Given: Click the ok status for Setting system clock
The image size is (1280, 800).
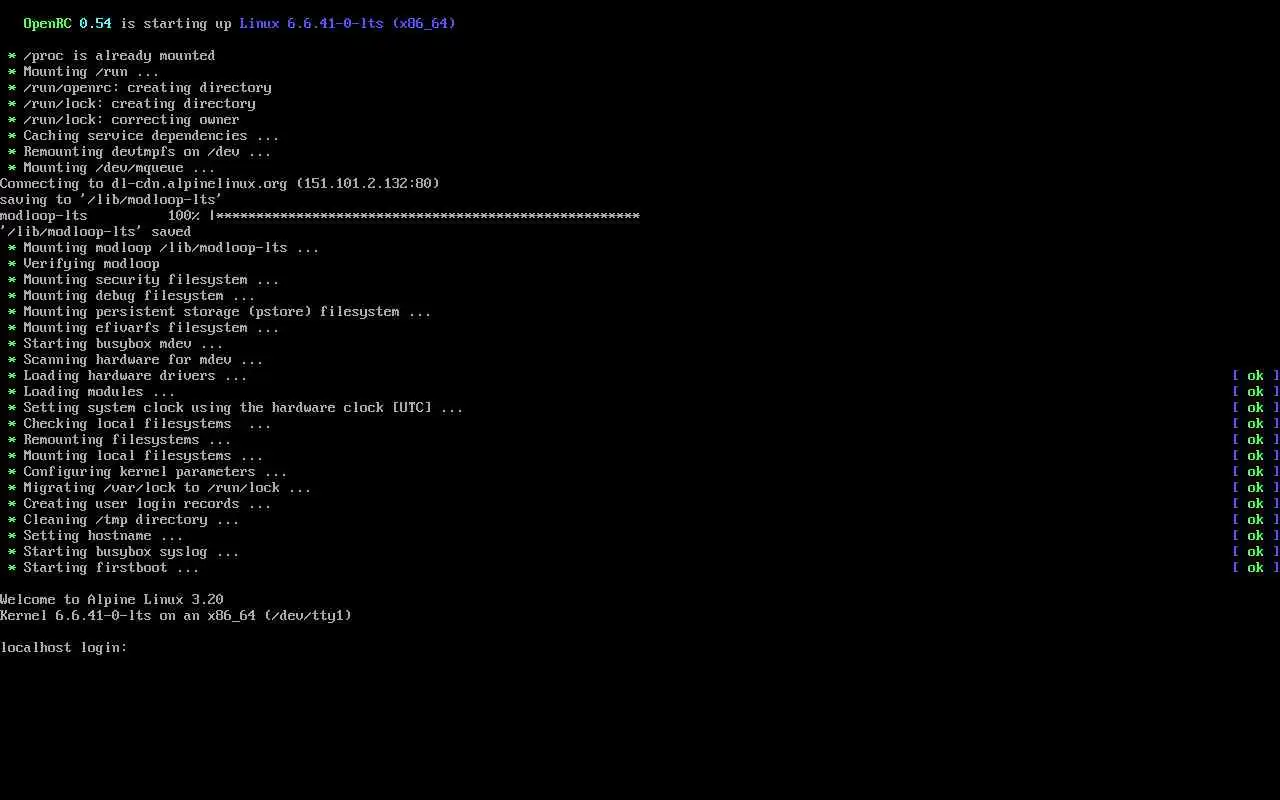Looking at the screenshot, I should (x=1255, y=407).
